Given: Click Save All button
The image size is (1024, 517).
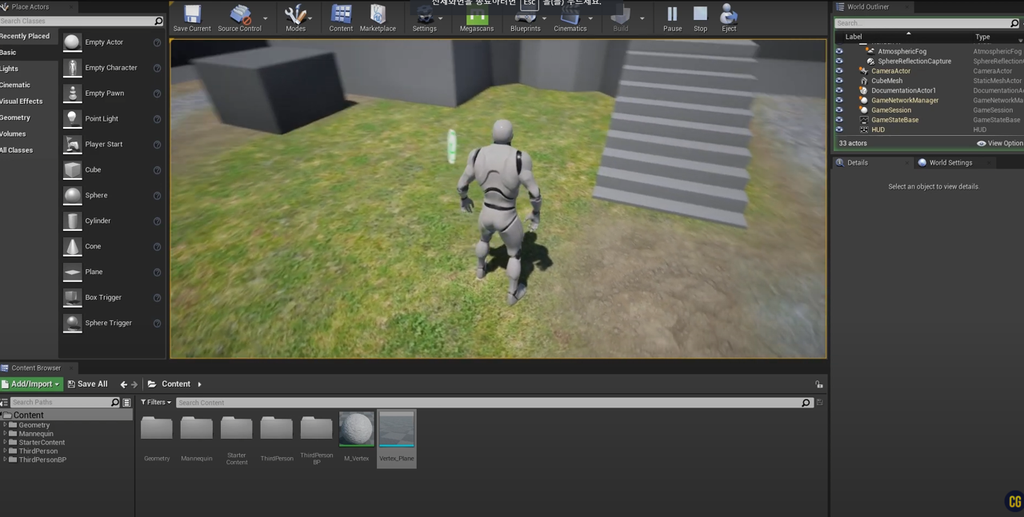Looking at the screenshot, I should click(x=88, y=384).
